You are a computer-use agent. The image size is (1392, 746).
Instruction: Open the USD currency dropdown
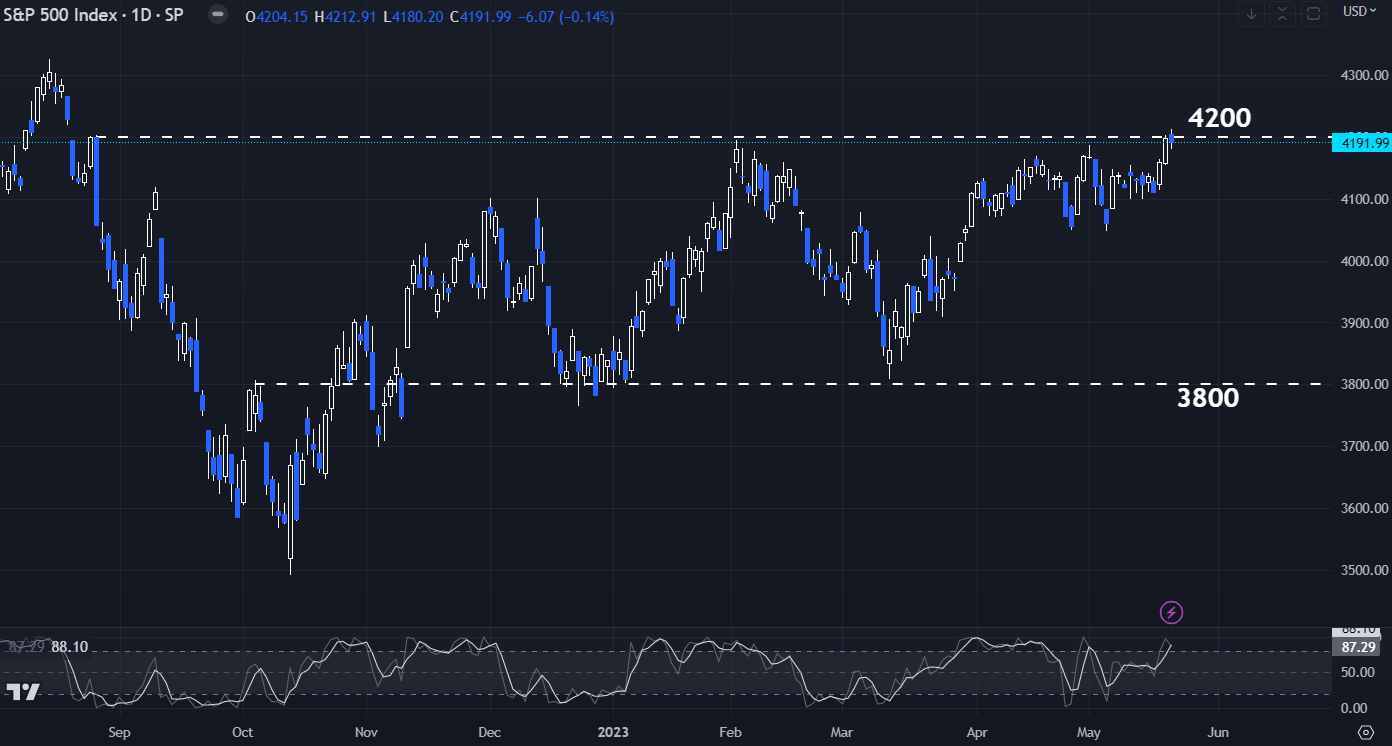click(1360, 12)
